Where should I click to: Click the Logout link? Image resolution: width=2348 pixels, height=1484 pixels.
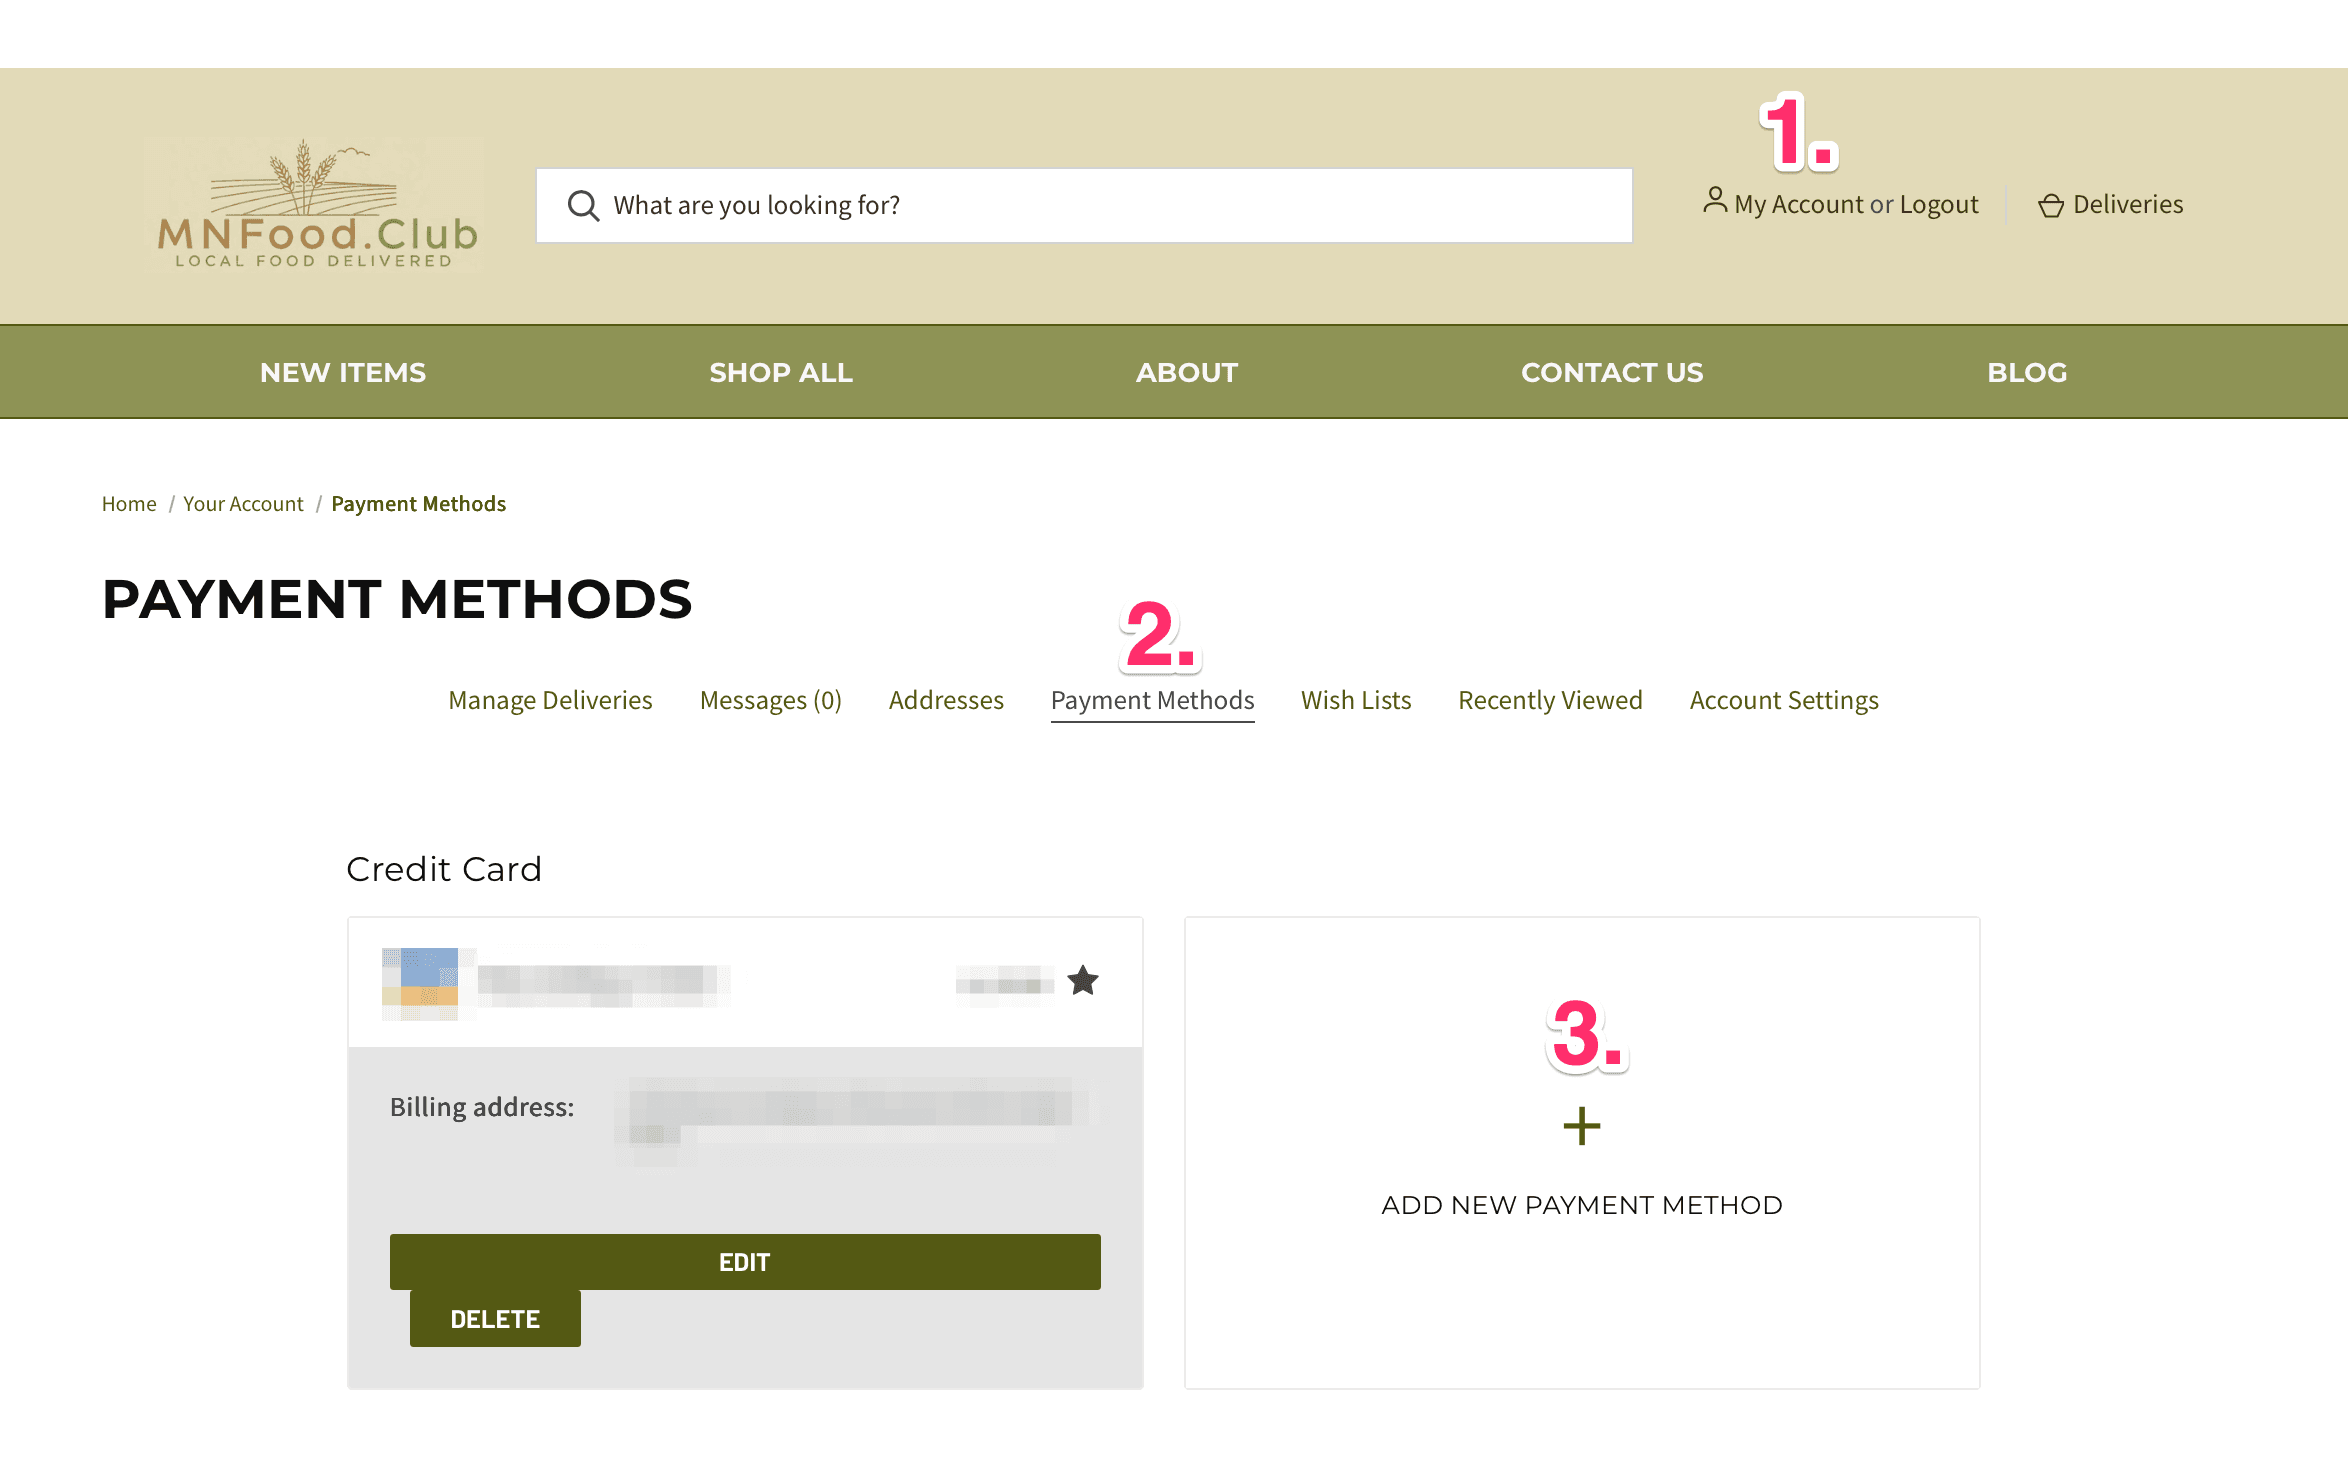pos(1939,204)
